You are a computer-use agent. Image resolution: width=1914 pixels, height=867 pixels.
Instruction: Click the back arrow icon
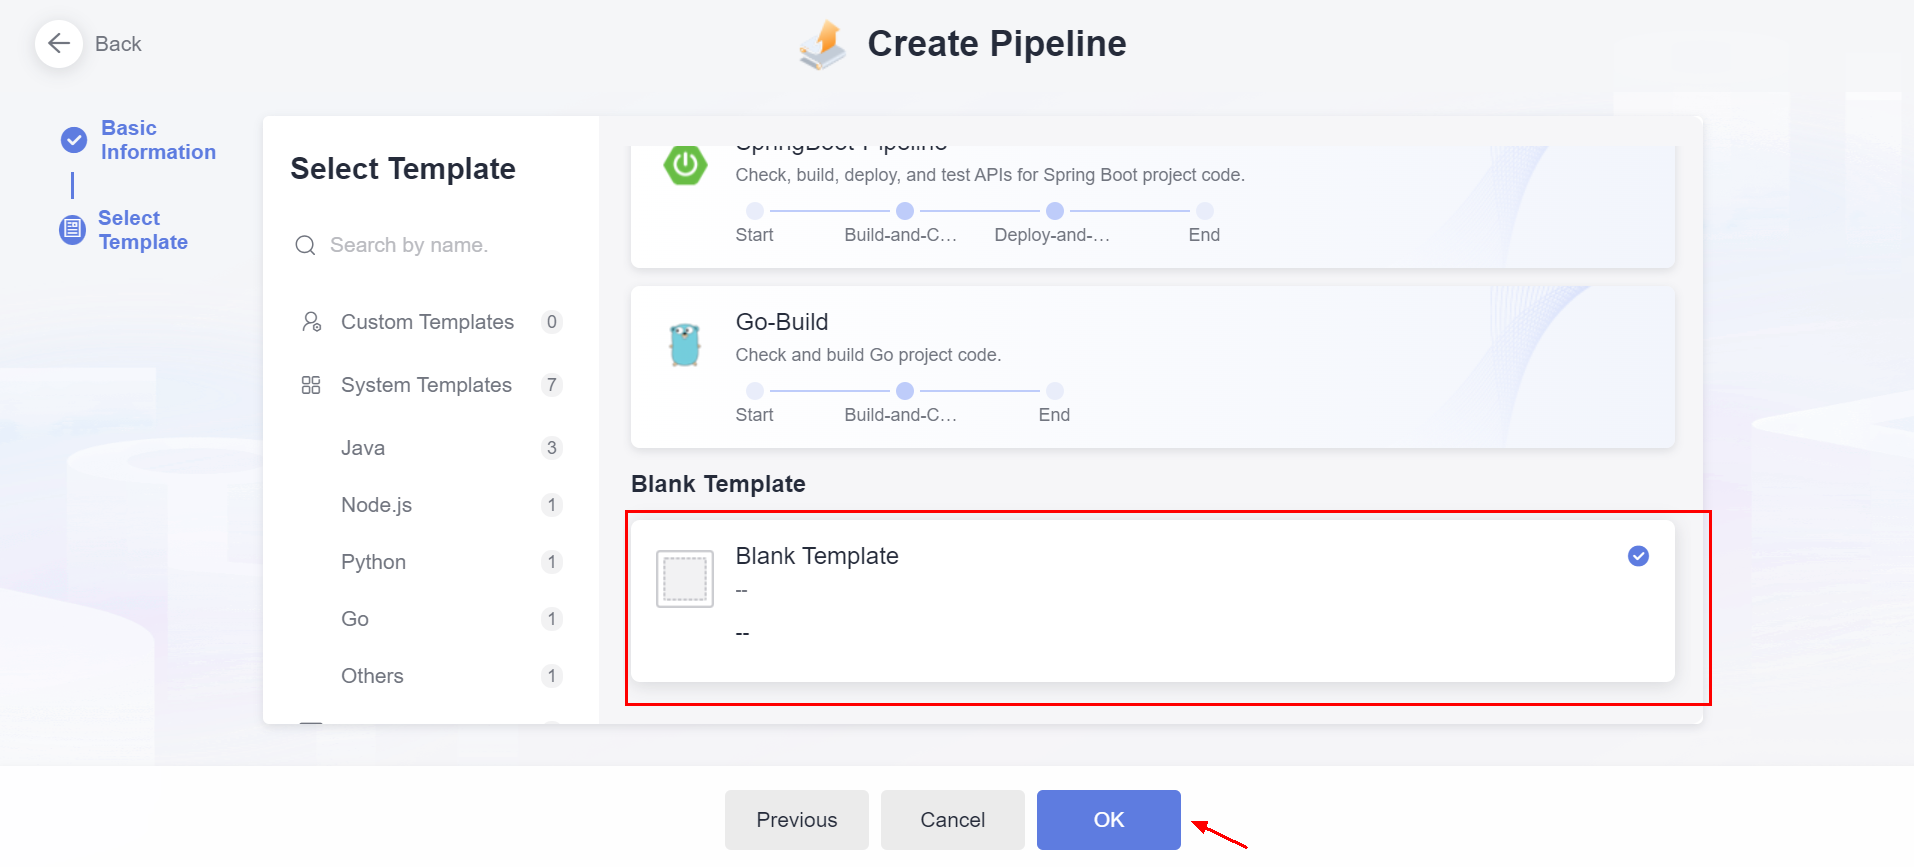59,44
